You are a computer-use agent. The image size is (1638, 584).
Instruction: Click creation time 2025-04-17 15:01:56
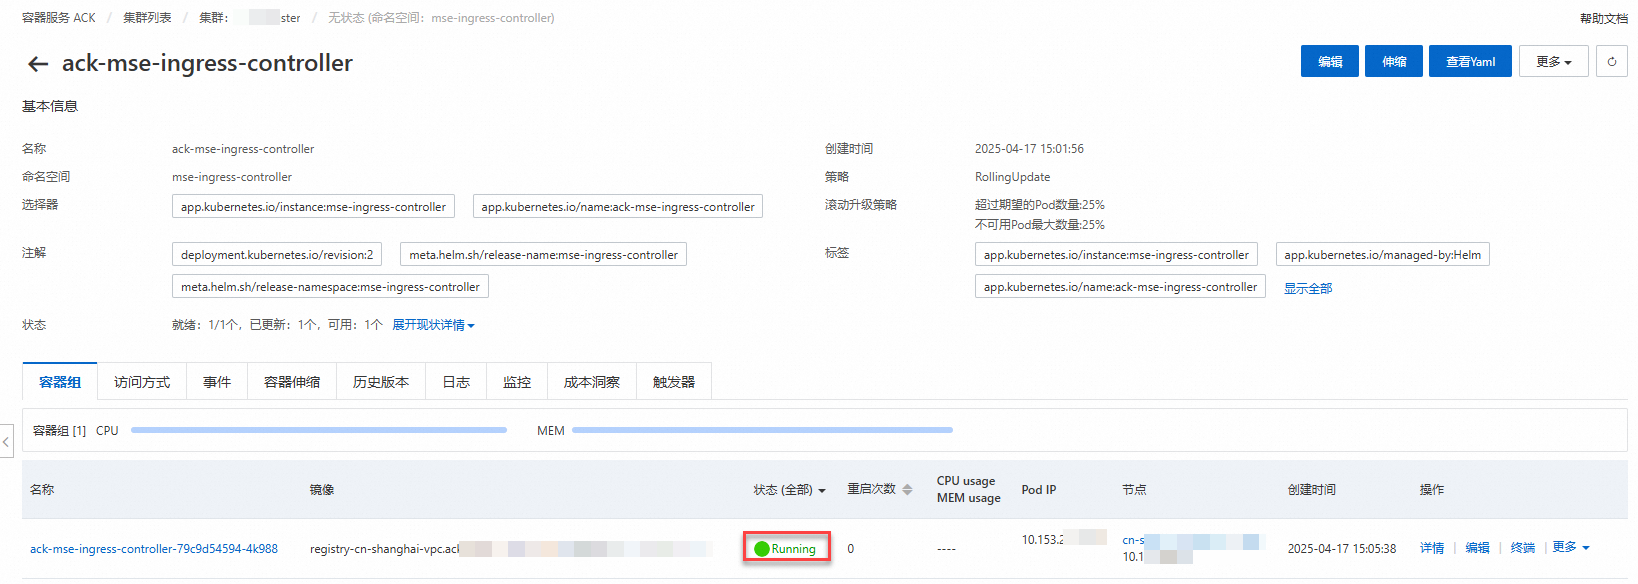(1029, 149)
